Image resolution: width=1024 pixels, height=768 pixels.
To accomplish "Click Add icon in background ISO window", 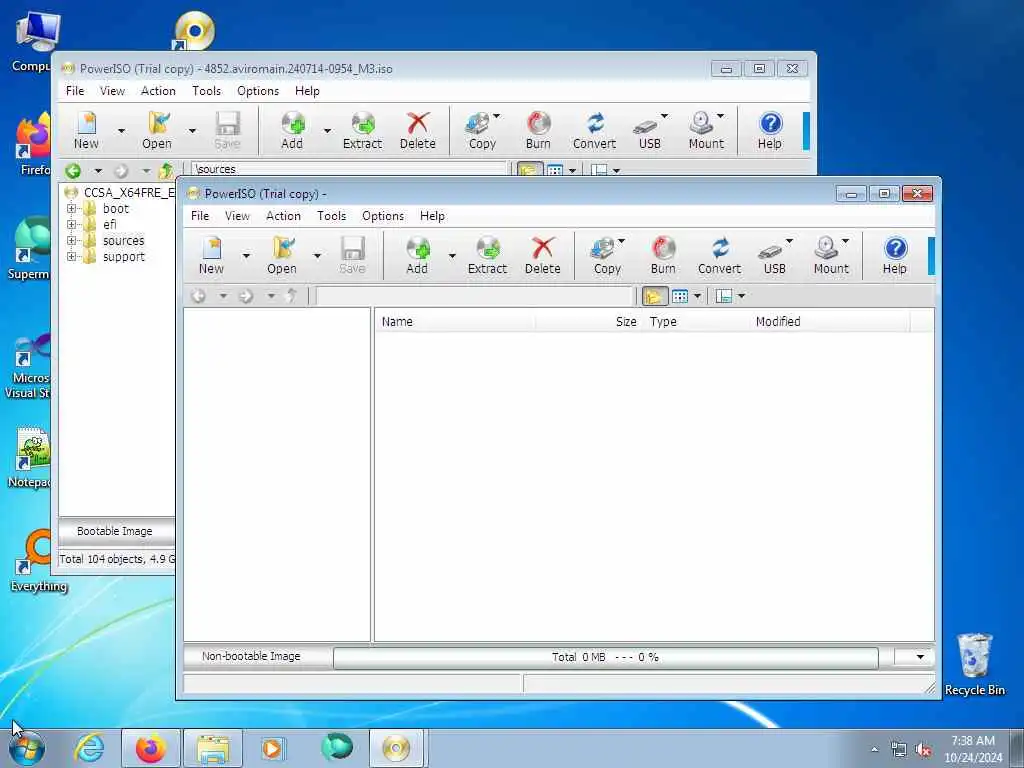I will (x=292, y=131).
